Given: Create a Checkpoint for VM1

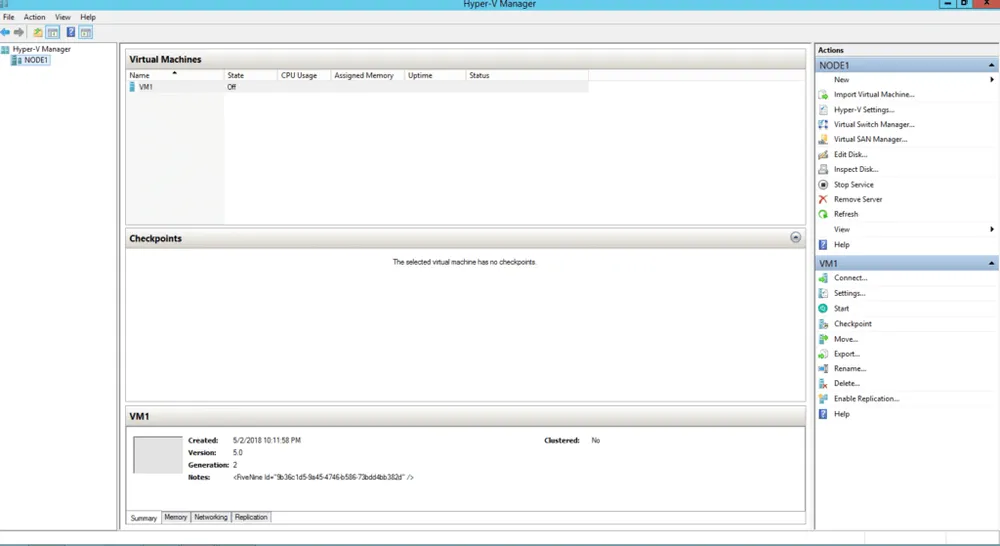Looking at the screenshot, I should (852, 324).
